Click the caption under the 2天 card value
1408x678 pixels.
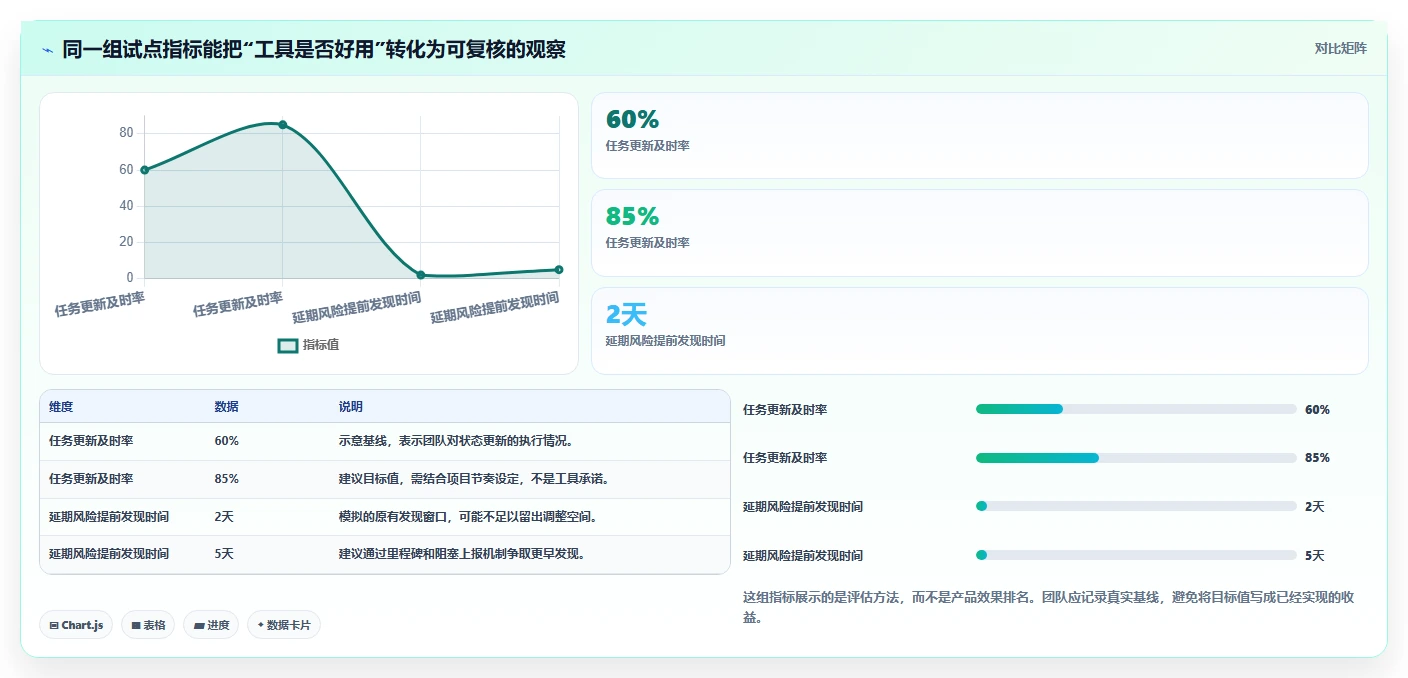pyautogui.click(x=665, y=341)
